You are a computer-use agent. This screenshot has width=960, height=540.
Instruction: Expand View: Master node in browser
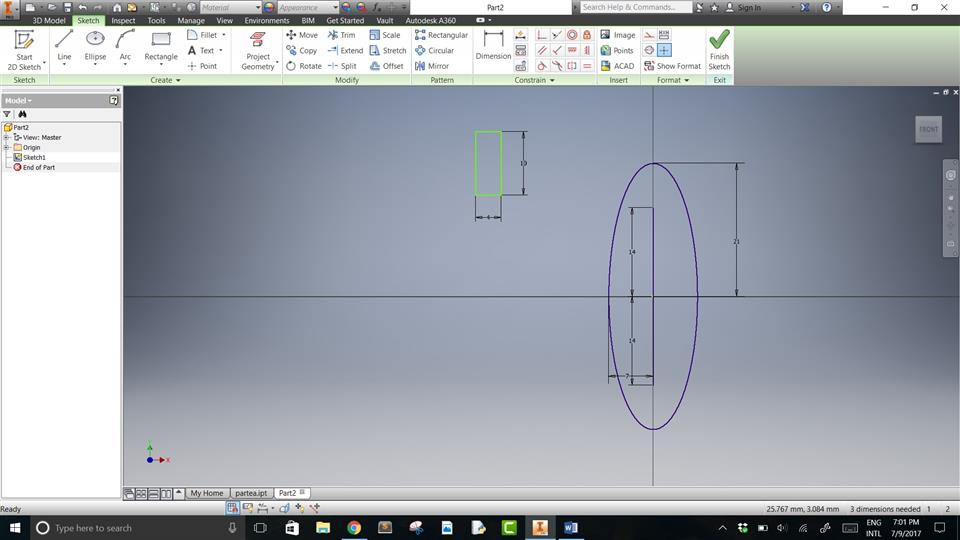click(6, 138)
